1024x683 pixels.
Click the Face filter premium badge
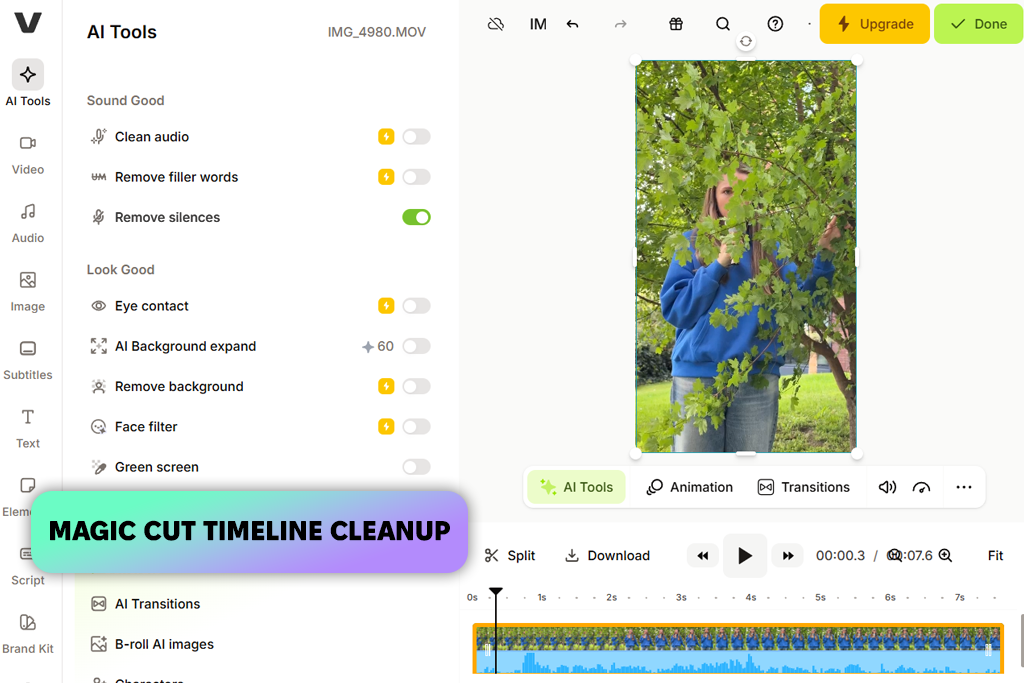pyautogui.click(x=386, y=427)
